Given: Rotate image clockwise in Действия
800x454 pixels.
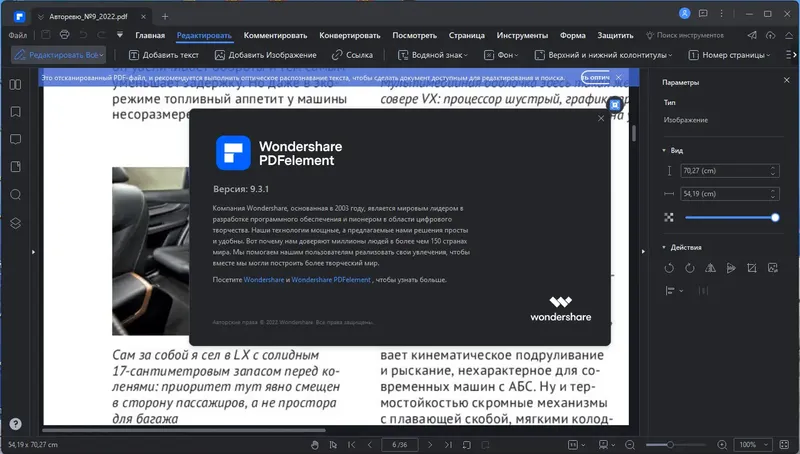Looking at the screenshot, I should pyautogui.click(x=690, y=268).
